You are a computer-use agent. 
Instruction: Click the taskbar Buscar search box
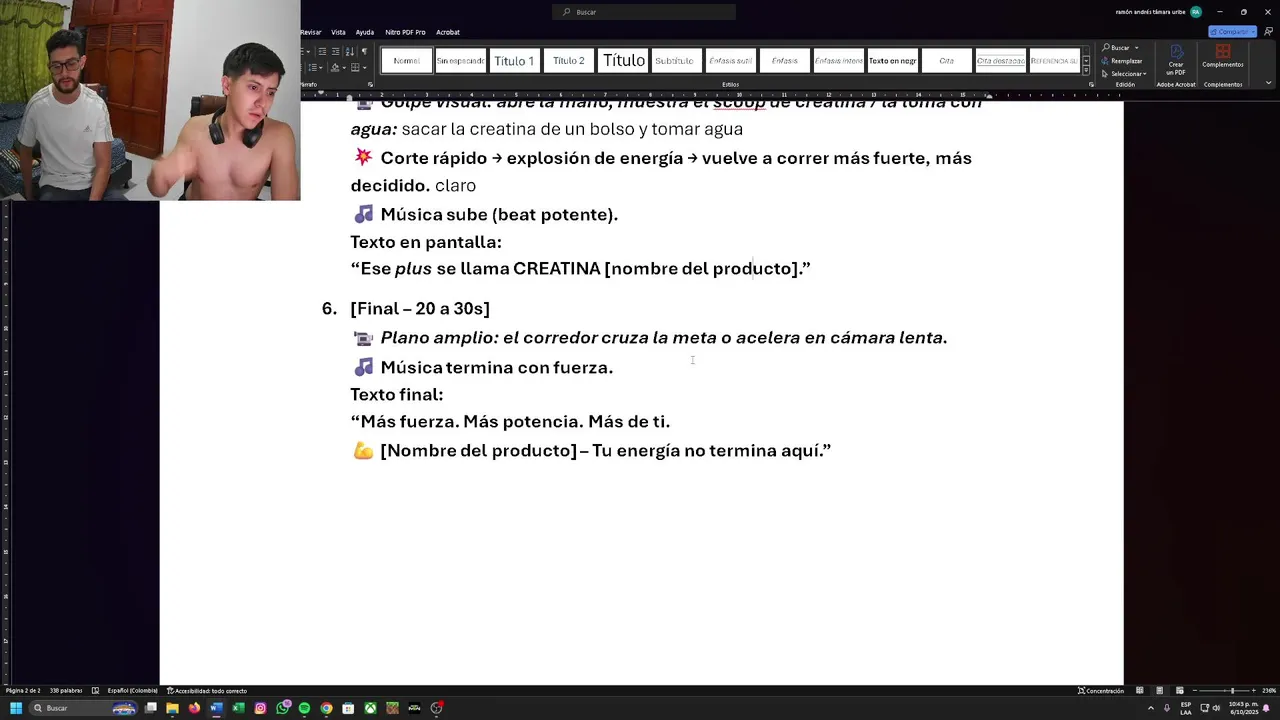[x=84, y=708]
